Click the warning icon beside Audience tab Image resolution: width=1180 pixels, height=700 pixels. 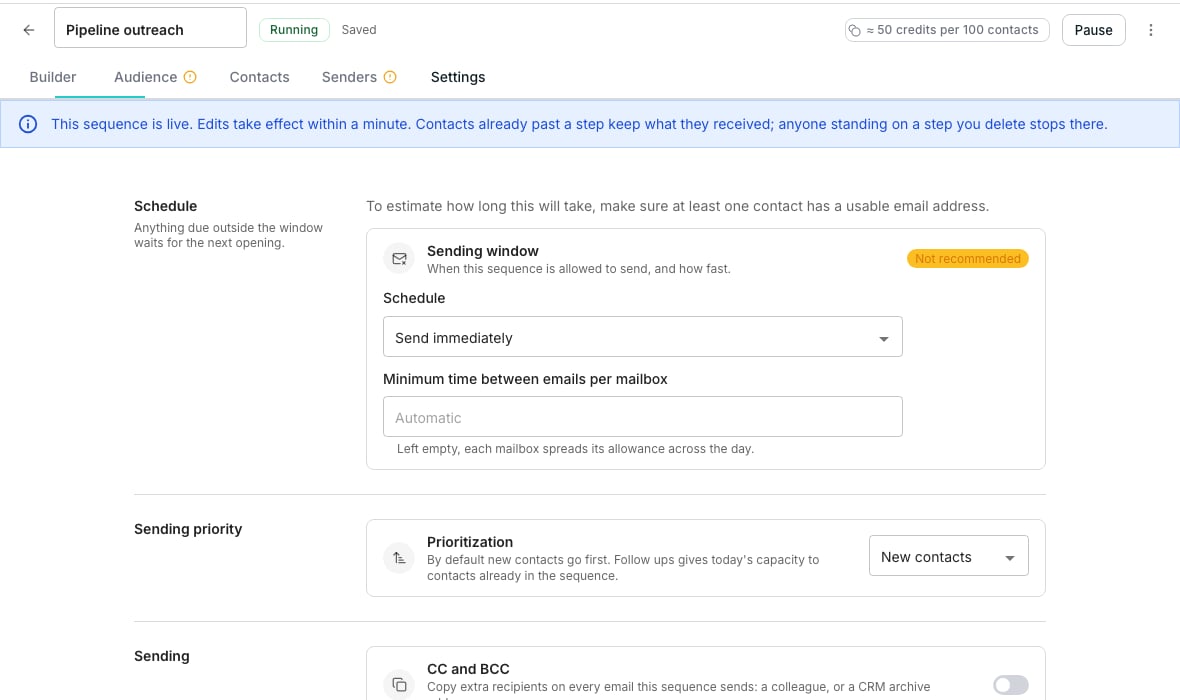[x=190, y=77]
